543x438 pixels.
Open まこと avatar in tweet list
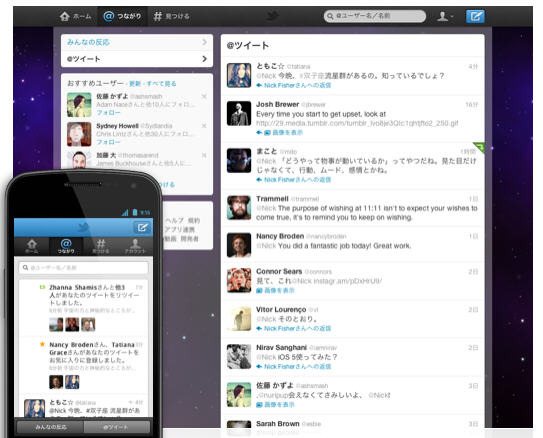click(x=239, y=160)
